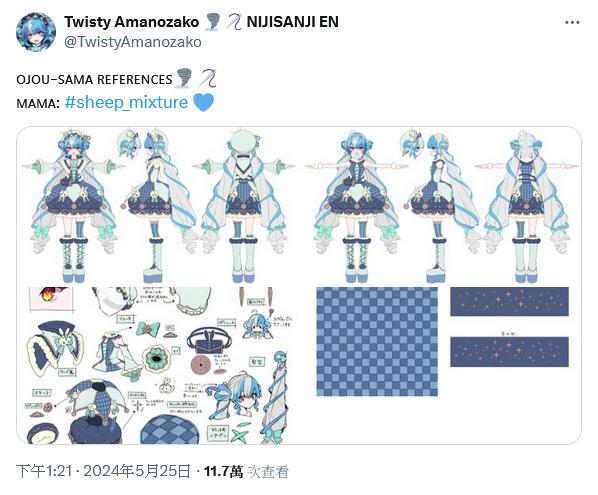Image resolution: width=598 pixels, height=495 pixels.
Task: Click the side-view reference with hat
Action: click(x=158, y=206)
